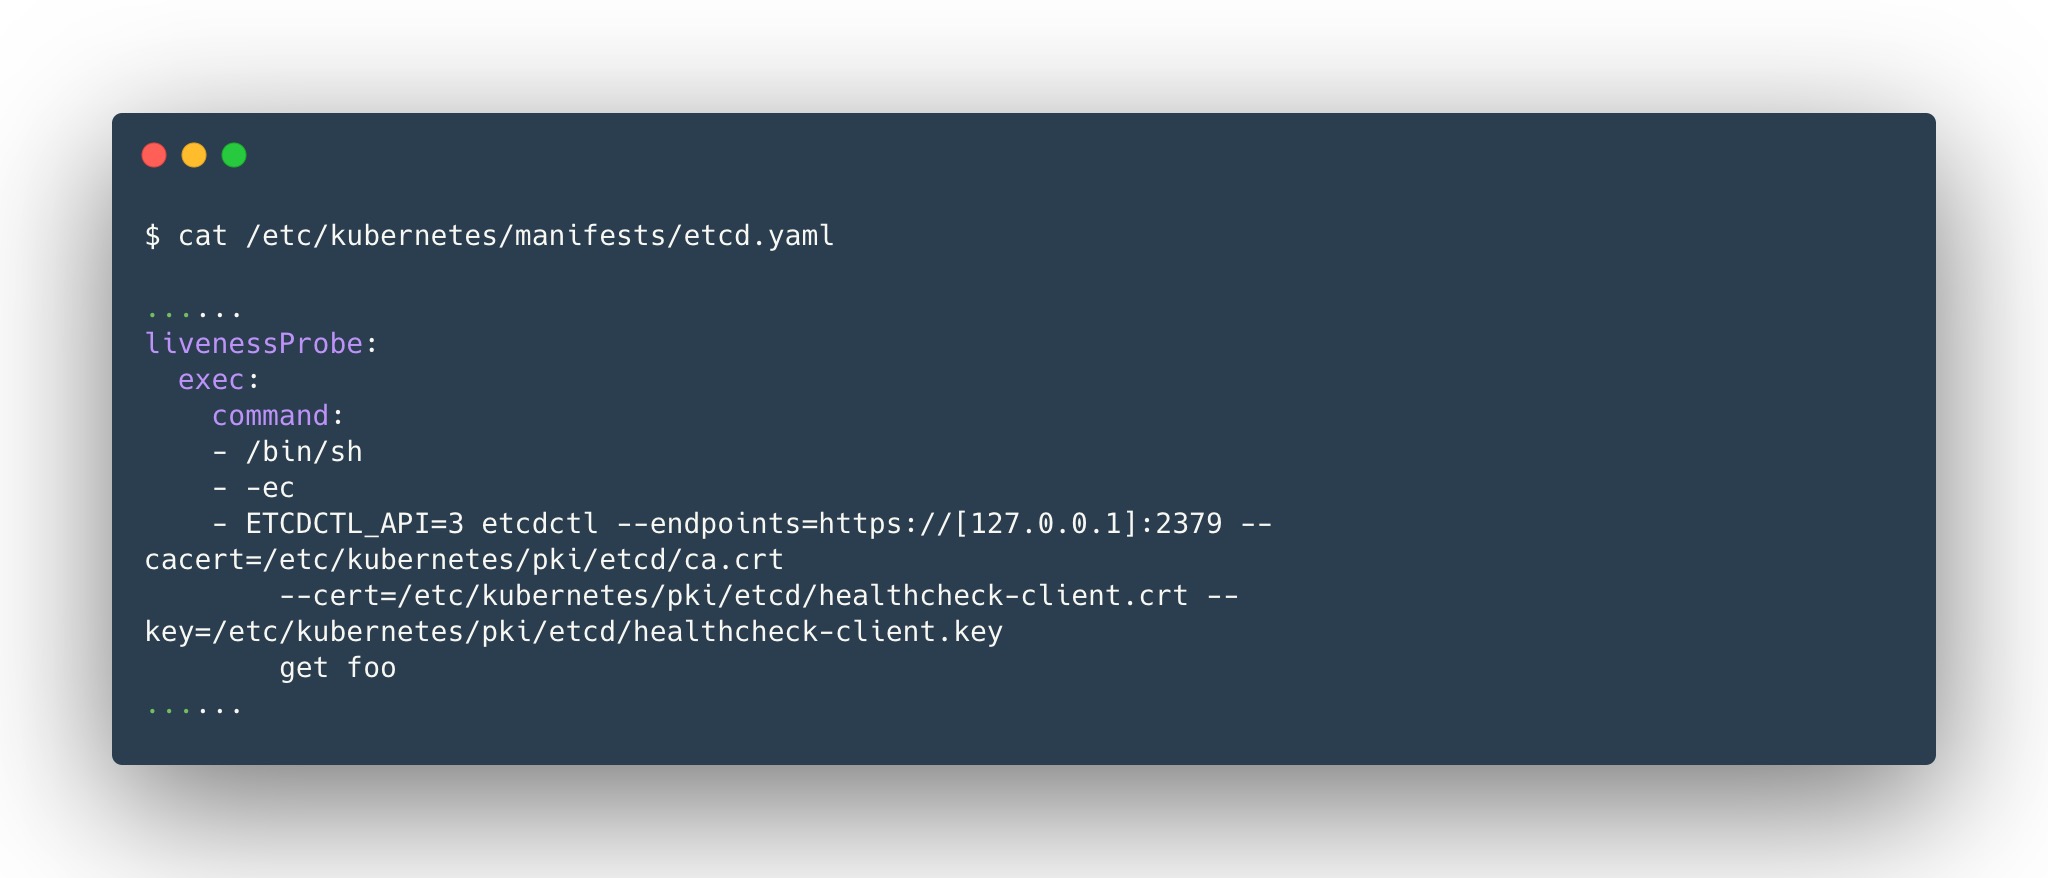Viewport: 2048px width, 878px height.
Task: Click the /bin/sh list entry
Action: [304, 452]
